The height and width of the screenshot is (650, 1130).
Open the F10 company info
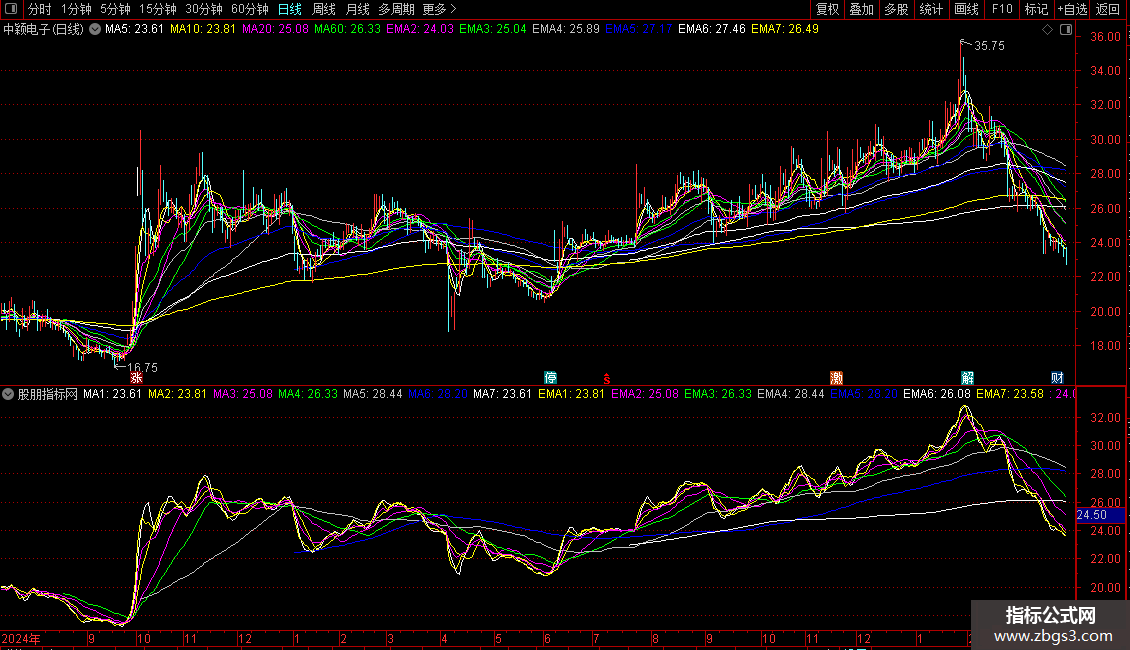point(1002,9)
